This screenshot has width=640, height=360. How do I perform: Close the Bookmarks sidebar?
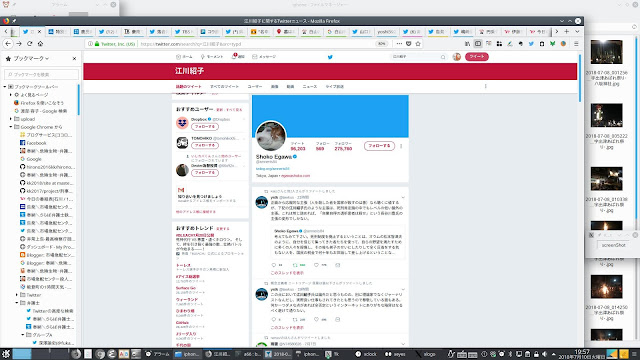(74, 59)
